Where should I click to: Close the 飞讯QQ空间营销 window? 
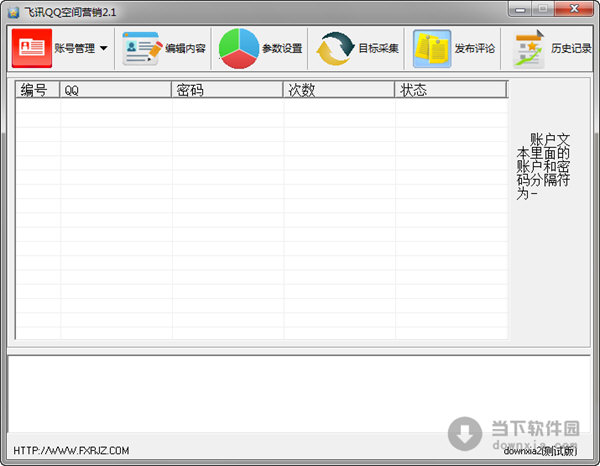pyautogui.click(x=574, y=9)
